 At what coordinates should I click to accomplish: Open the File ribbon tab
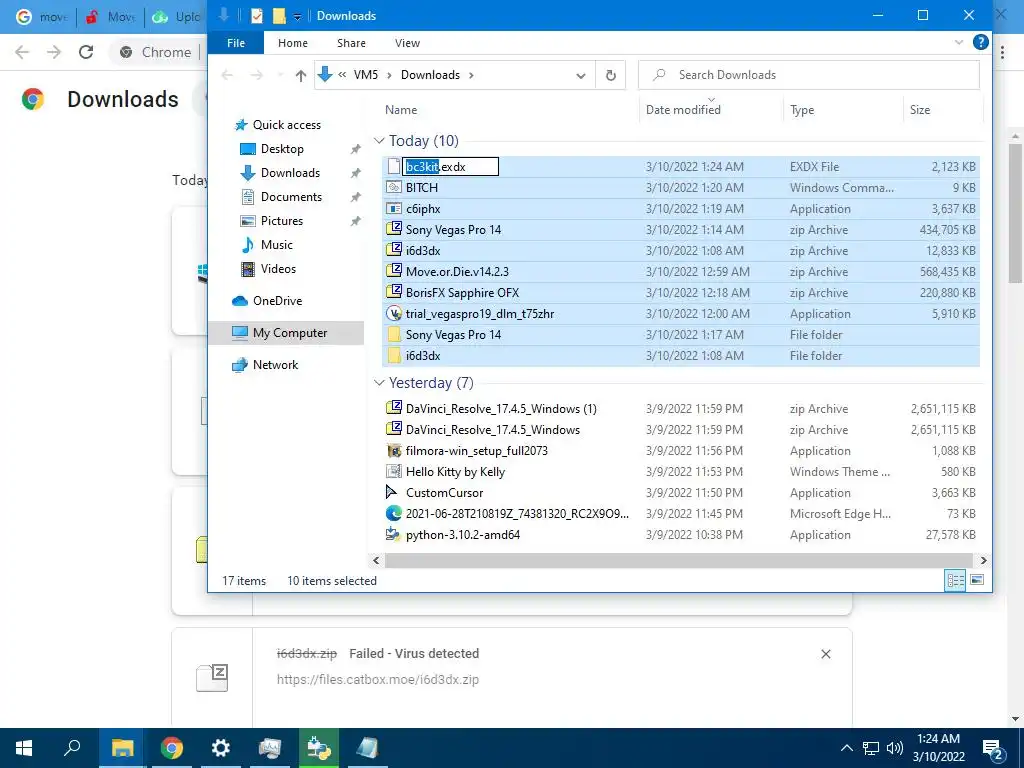pos(236,43)
